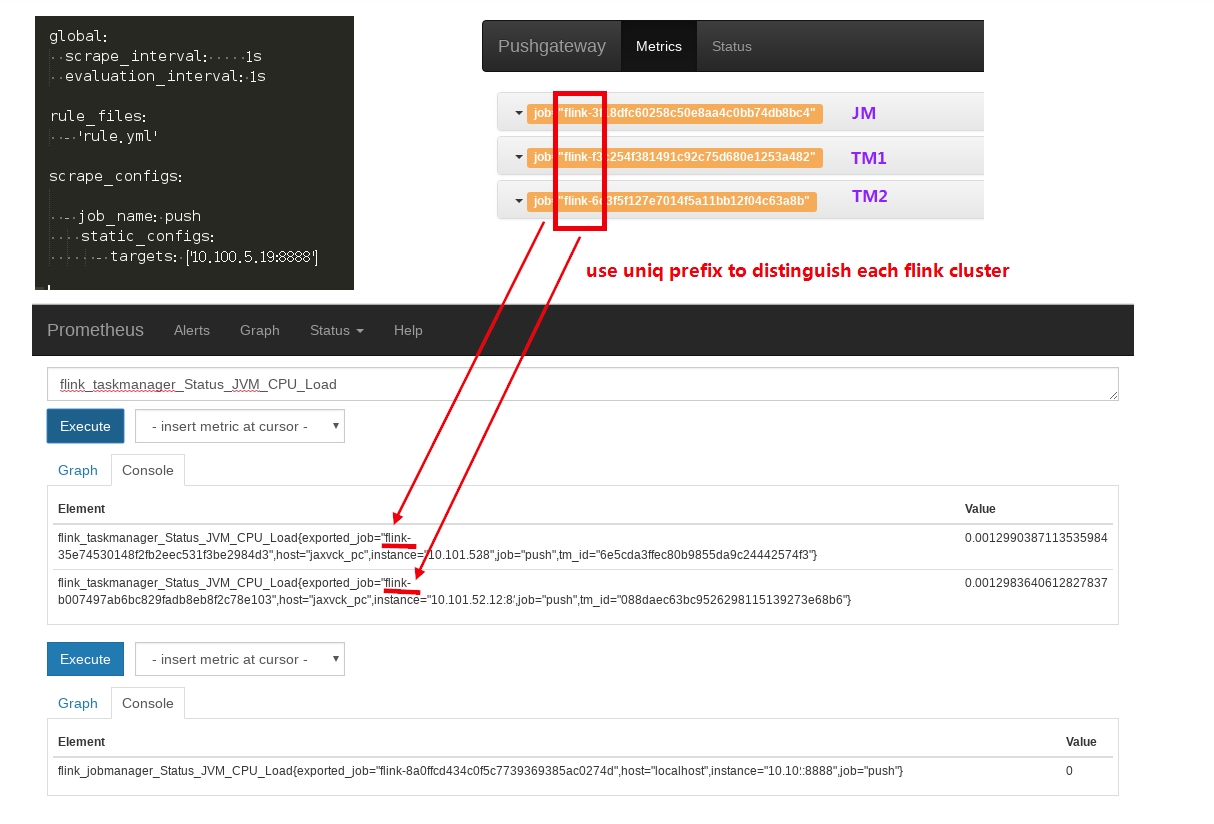Open the second insert metric at cursor dropdown
Screen dimensions: 1214x824
[240, 659]
